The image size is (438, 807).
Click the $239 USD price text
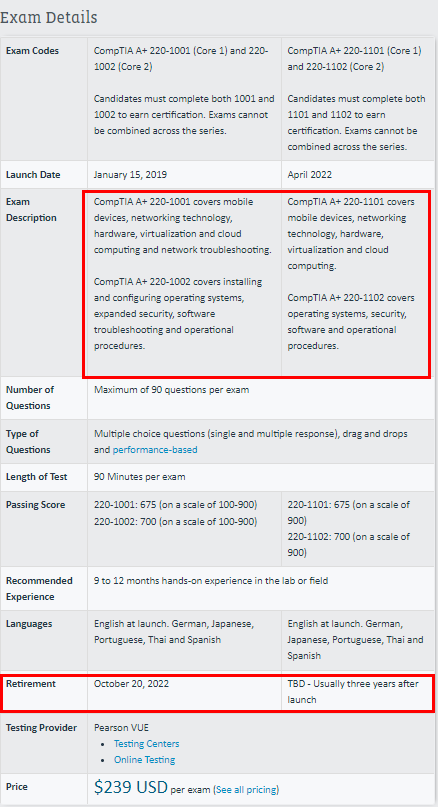(131, 787)
